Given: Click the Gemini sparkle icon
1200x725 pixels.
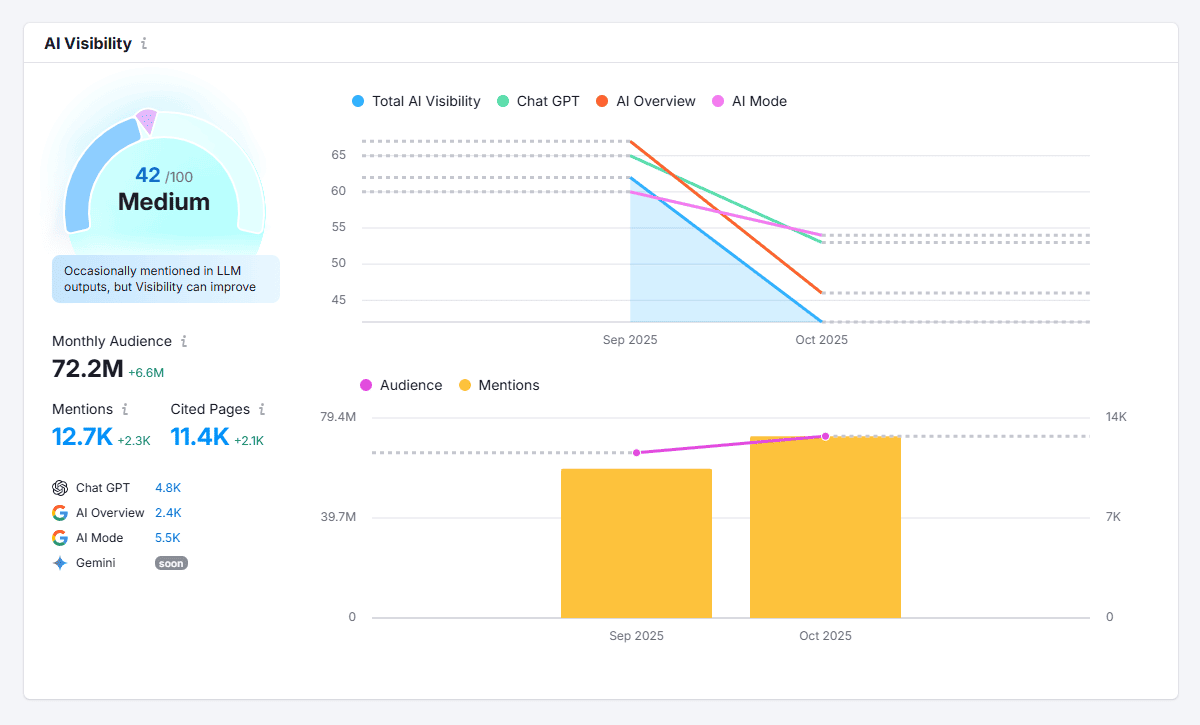Looking at the screenshot, I should pos(61,562).
